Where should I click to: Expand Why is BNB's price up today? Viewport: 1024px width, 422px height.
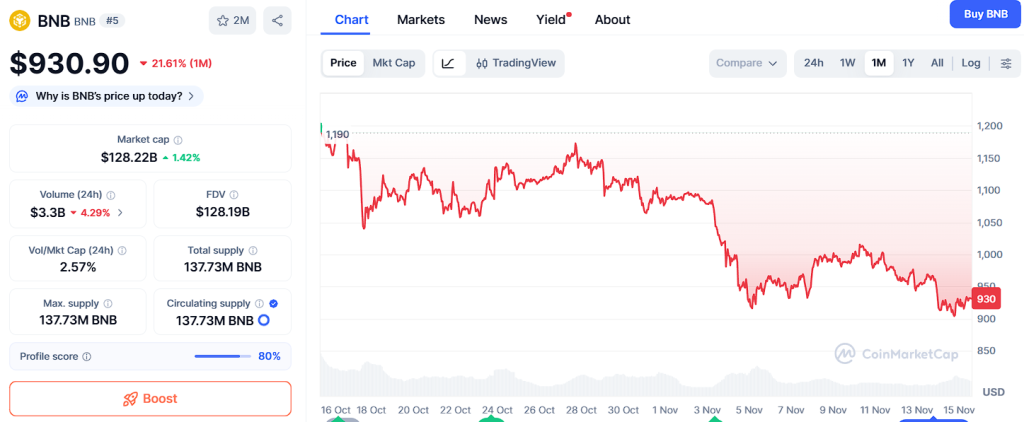[x=106, y=96]
